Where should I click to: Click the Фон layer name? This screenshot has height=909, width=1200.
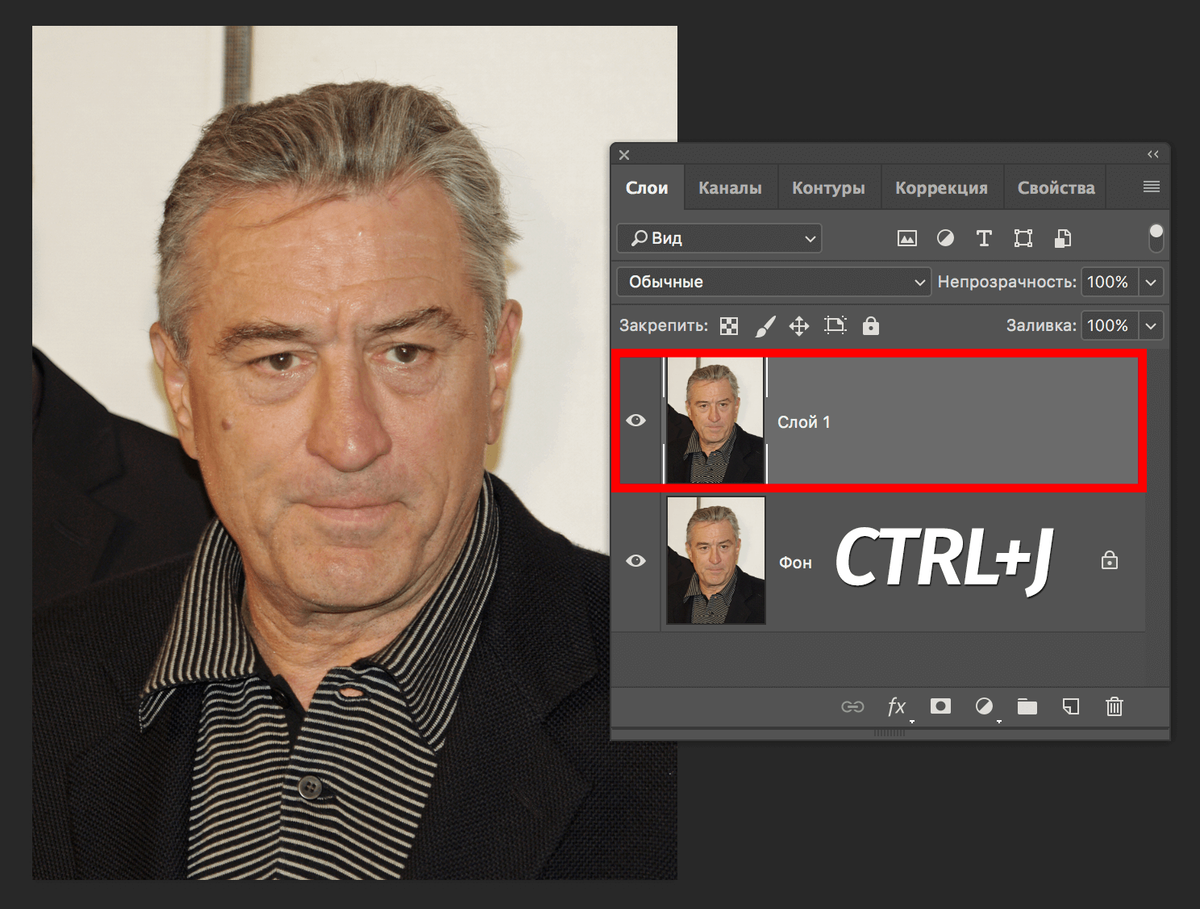[x=795, y=562]
